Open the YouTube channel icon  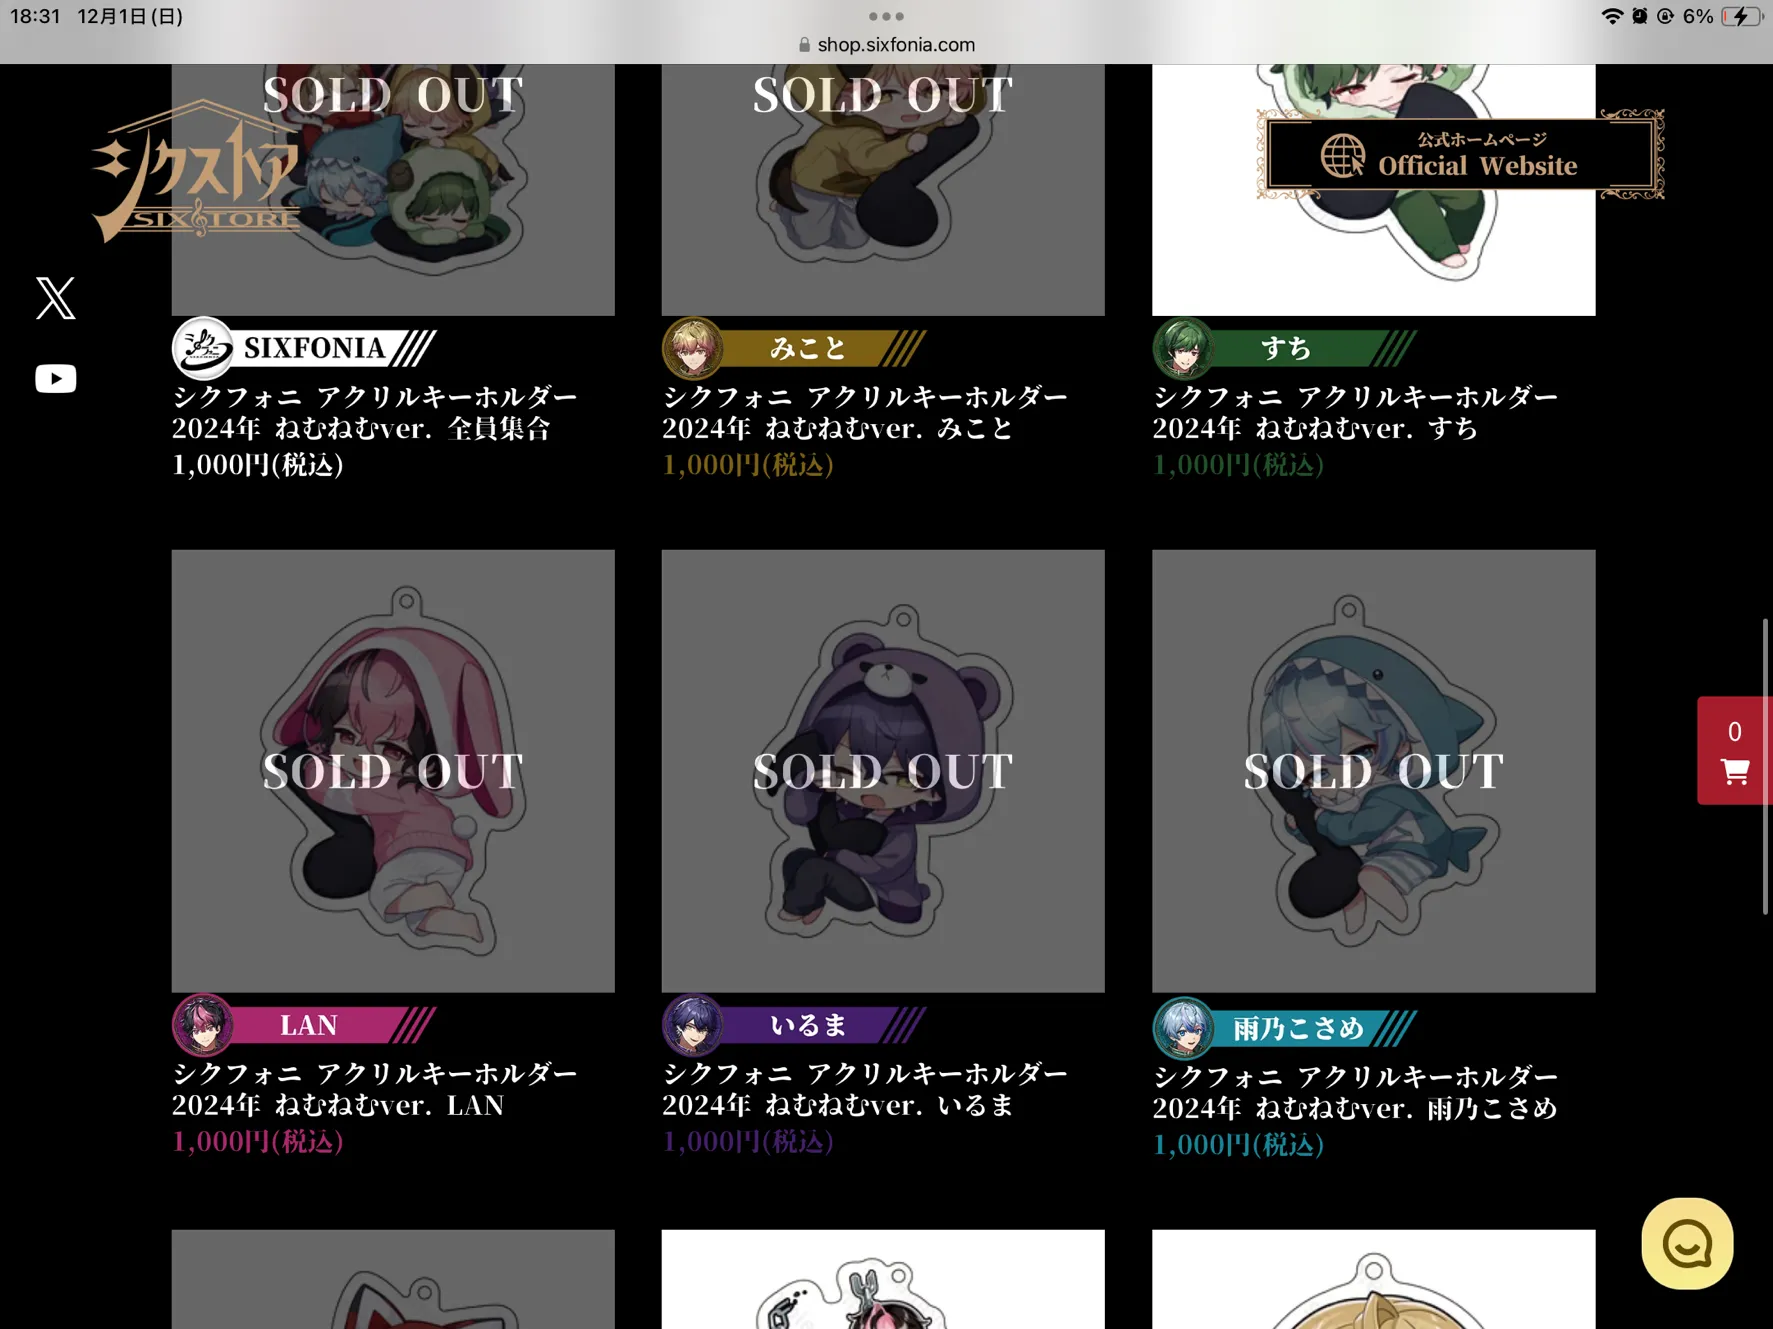pos(55,378)
